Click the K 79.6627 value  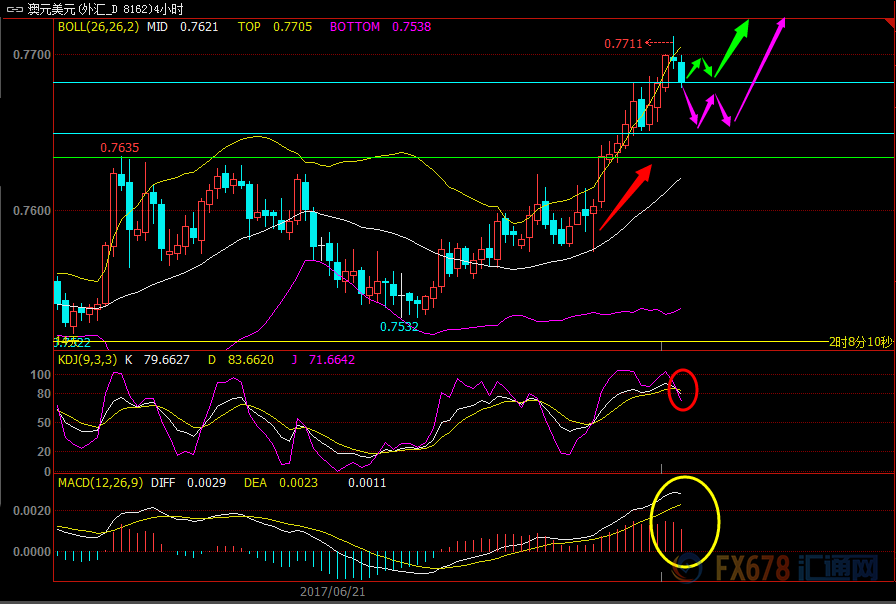157,360
